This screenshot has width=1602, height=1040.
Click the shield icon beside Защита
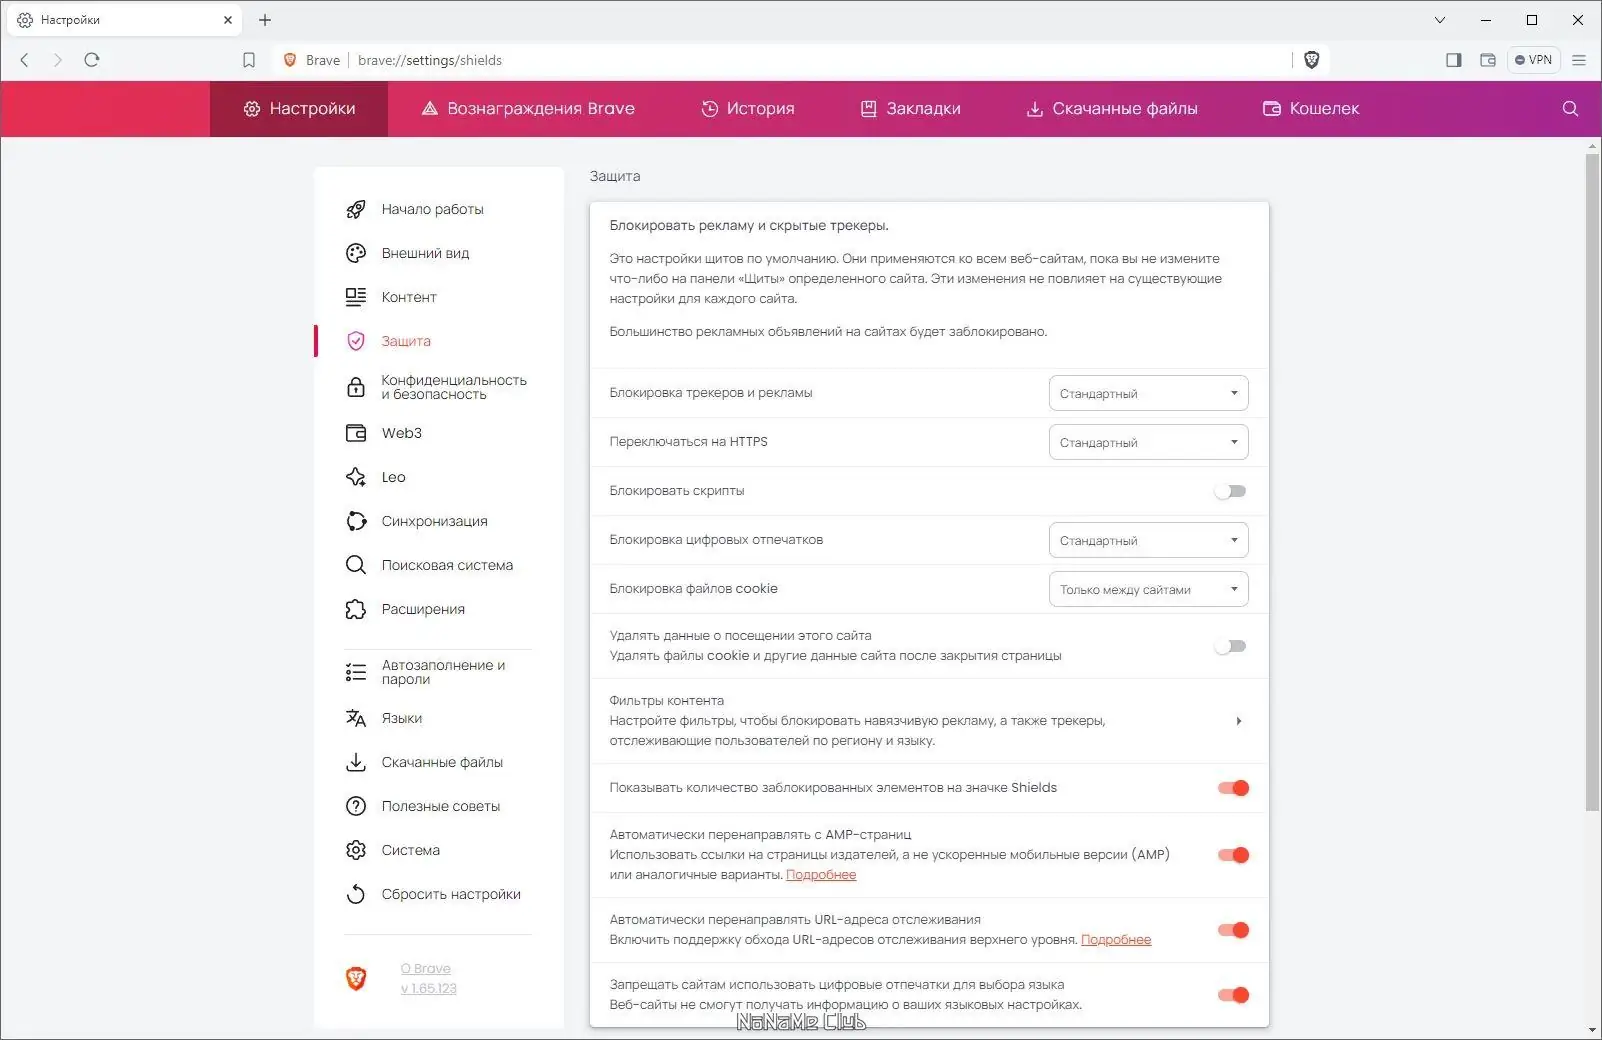[x=356, y=341]
